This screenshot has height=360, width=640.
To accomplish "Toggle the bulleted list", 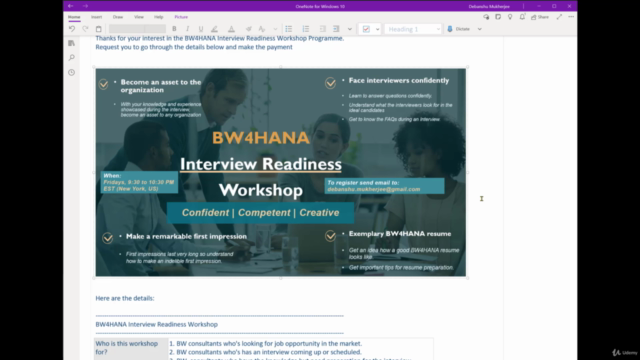I will pos(289,29).
